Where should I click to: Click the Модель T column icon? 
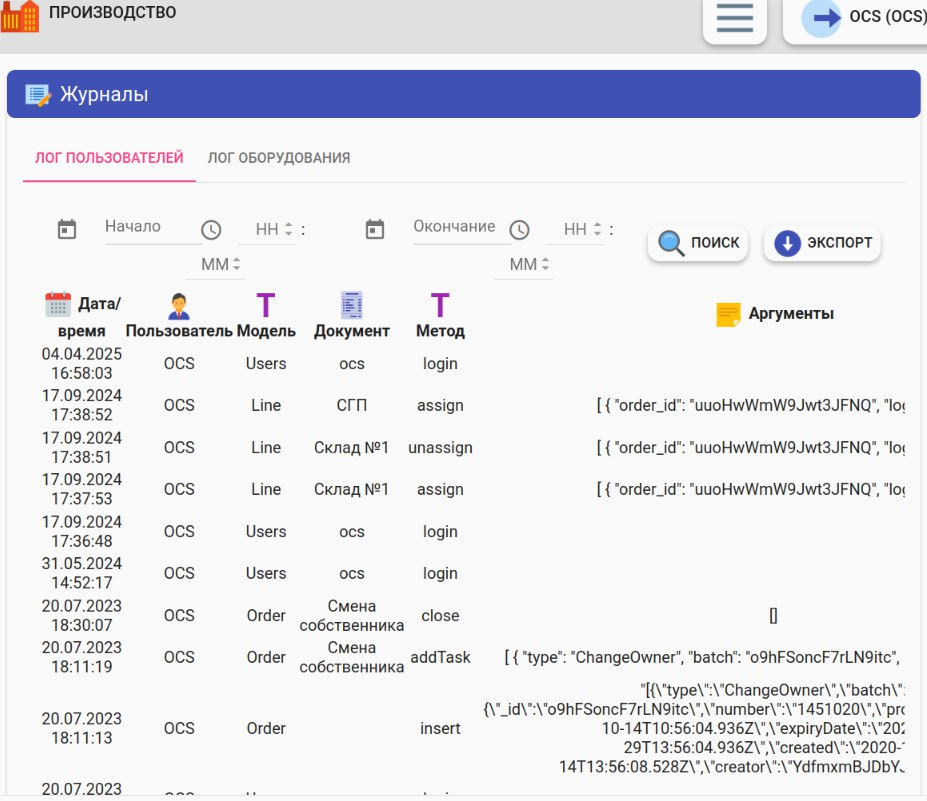click(x=265, y=305)
